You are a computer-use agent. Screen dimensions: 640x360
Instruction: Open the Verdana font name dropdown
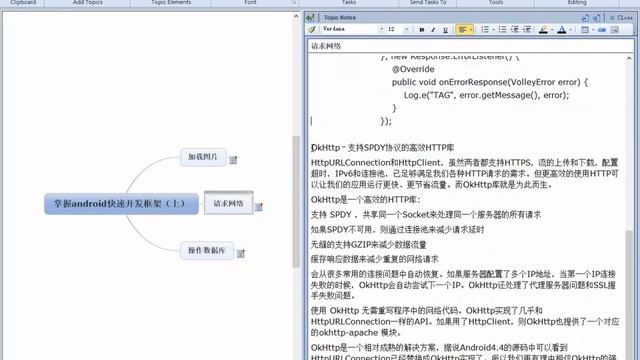tap(381, 29)
